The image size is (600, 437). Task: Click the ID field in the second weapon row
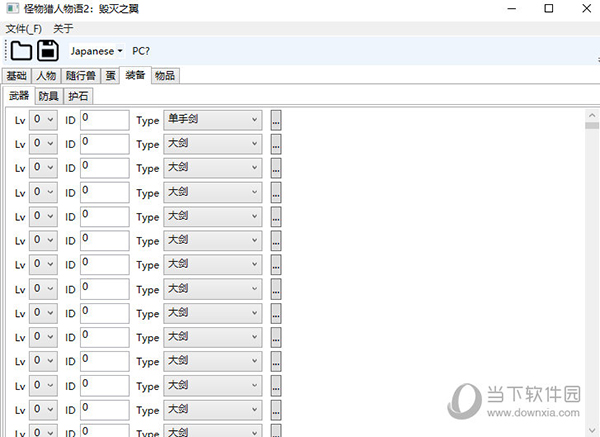click(x=104, y=144)
